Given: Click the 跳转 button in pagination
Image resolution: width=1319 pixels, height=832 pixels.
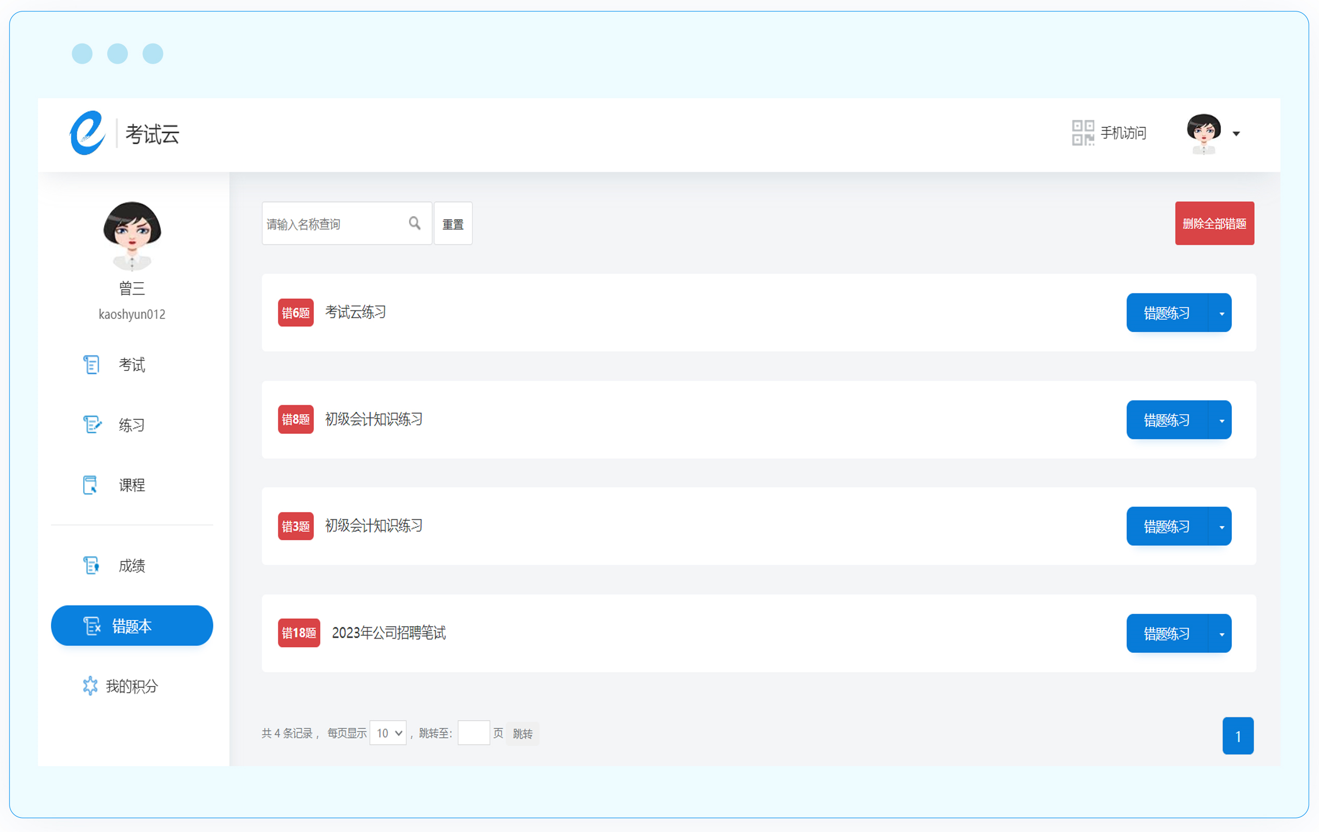Looking at the screenshot, I should 523,734.
